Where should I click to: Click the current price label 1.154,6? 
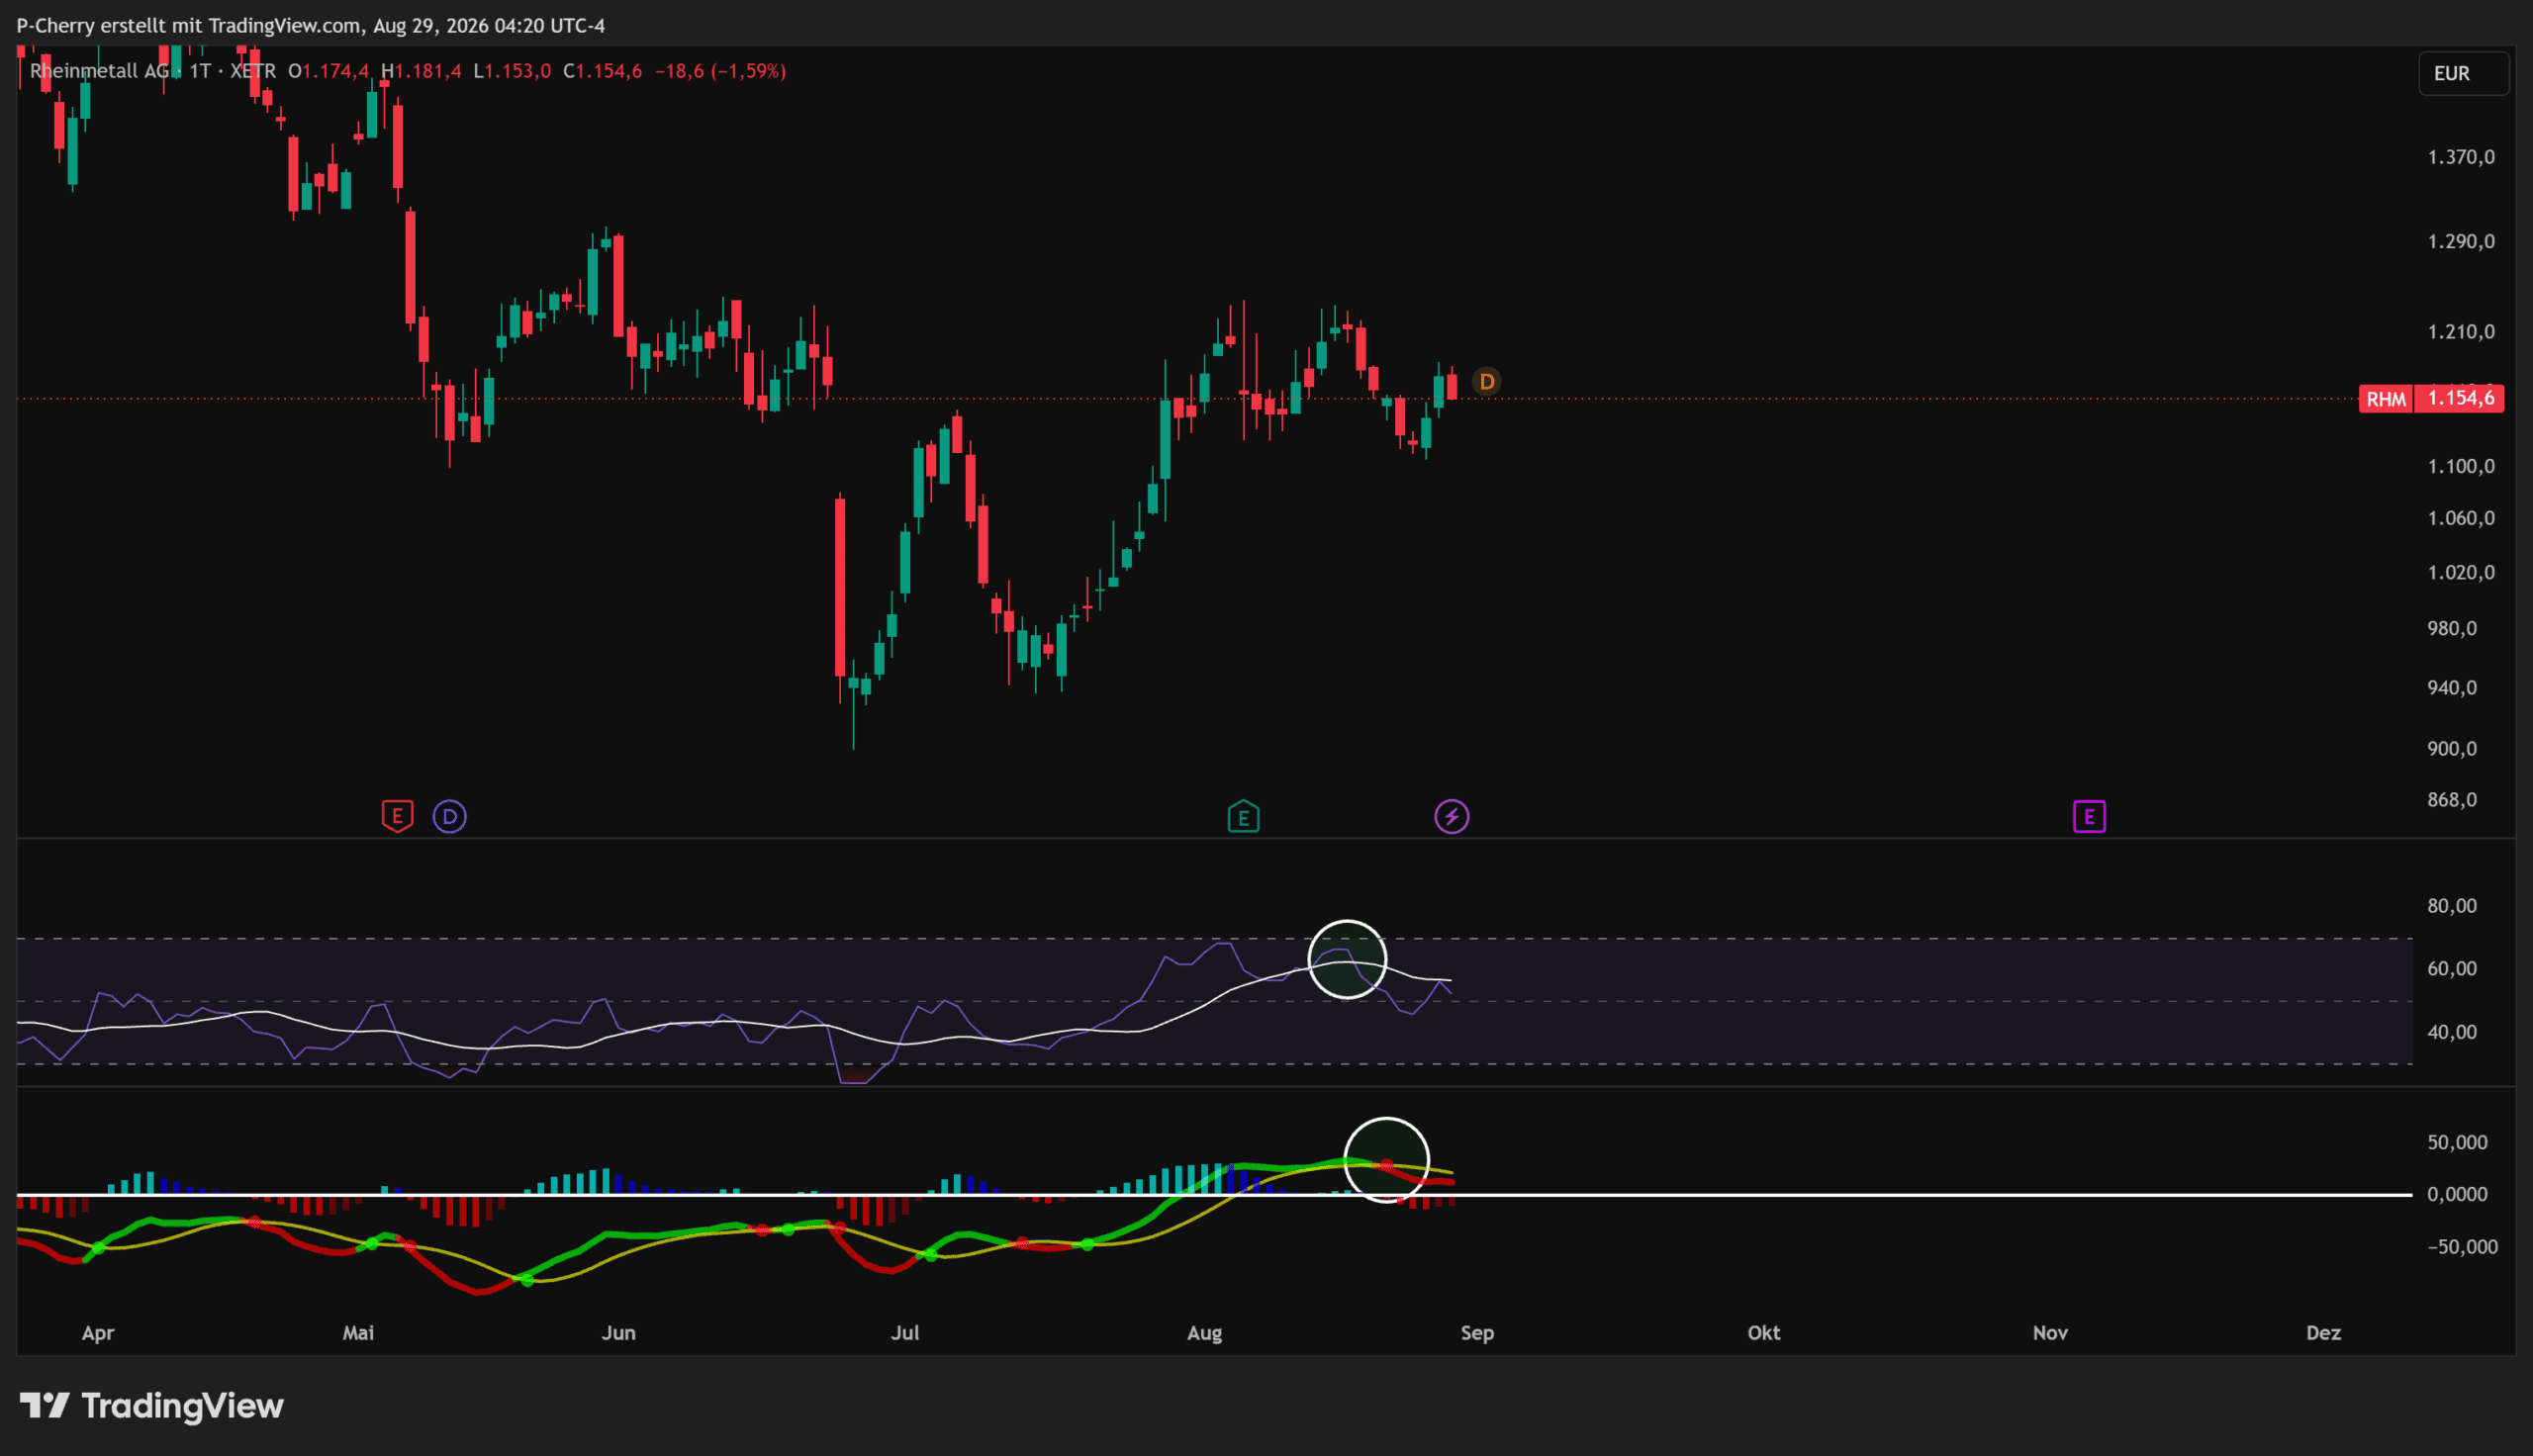(2460, 398)
